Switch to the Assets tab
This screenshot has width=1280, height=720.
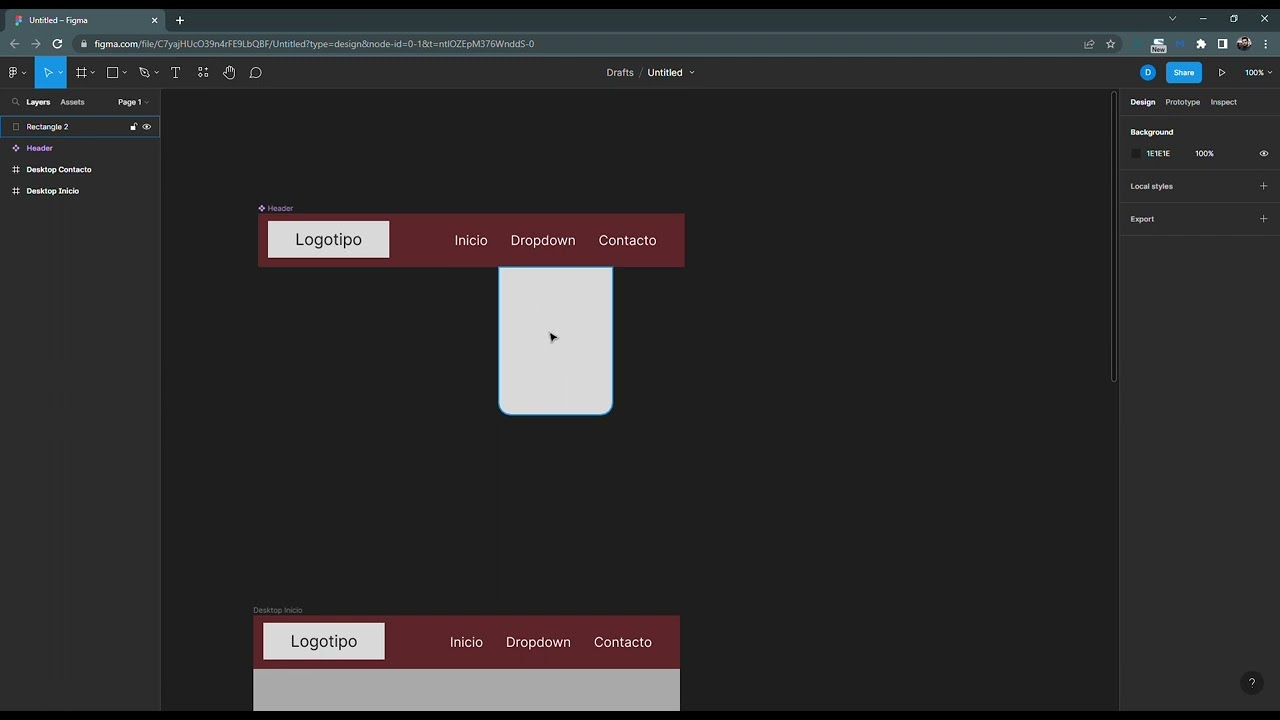[x=72, y=102]
